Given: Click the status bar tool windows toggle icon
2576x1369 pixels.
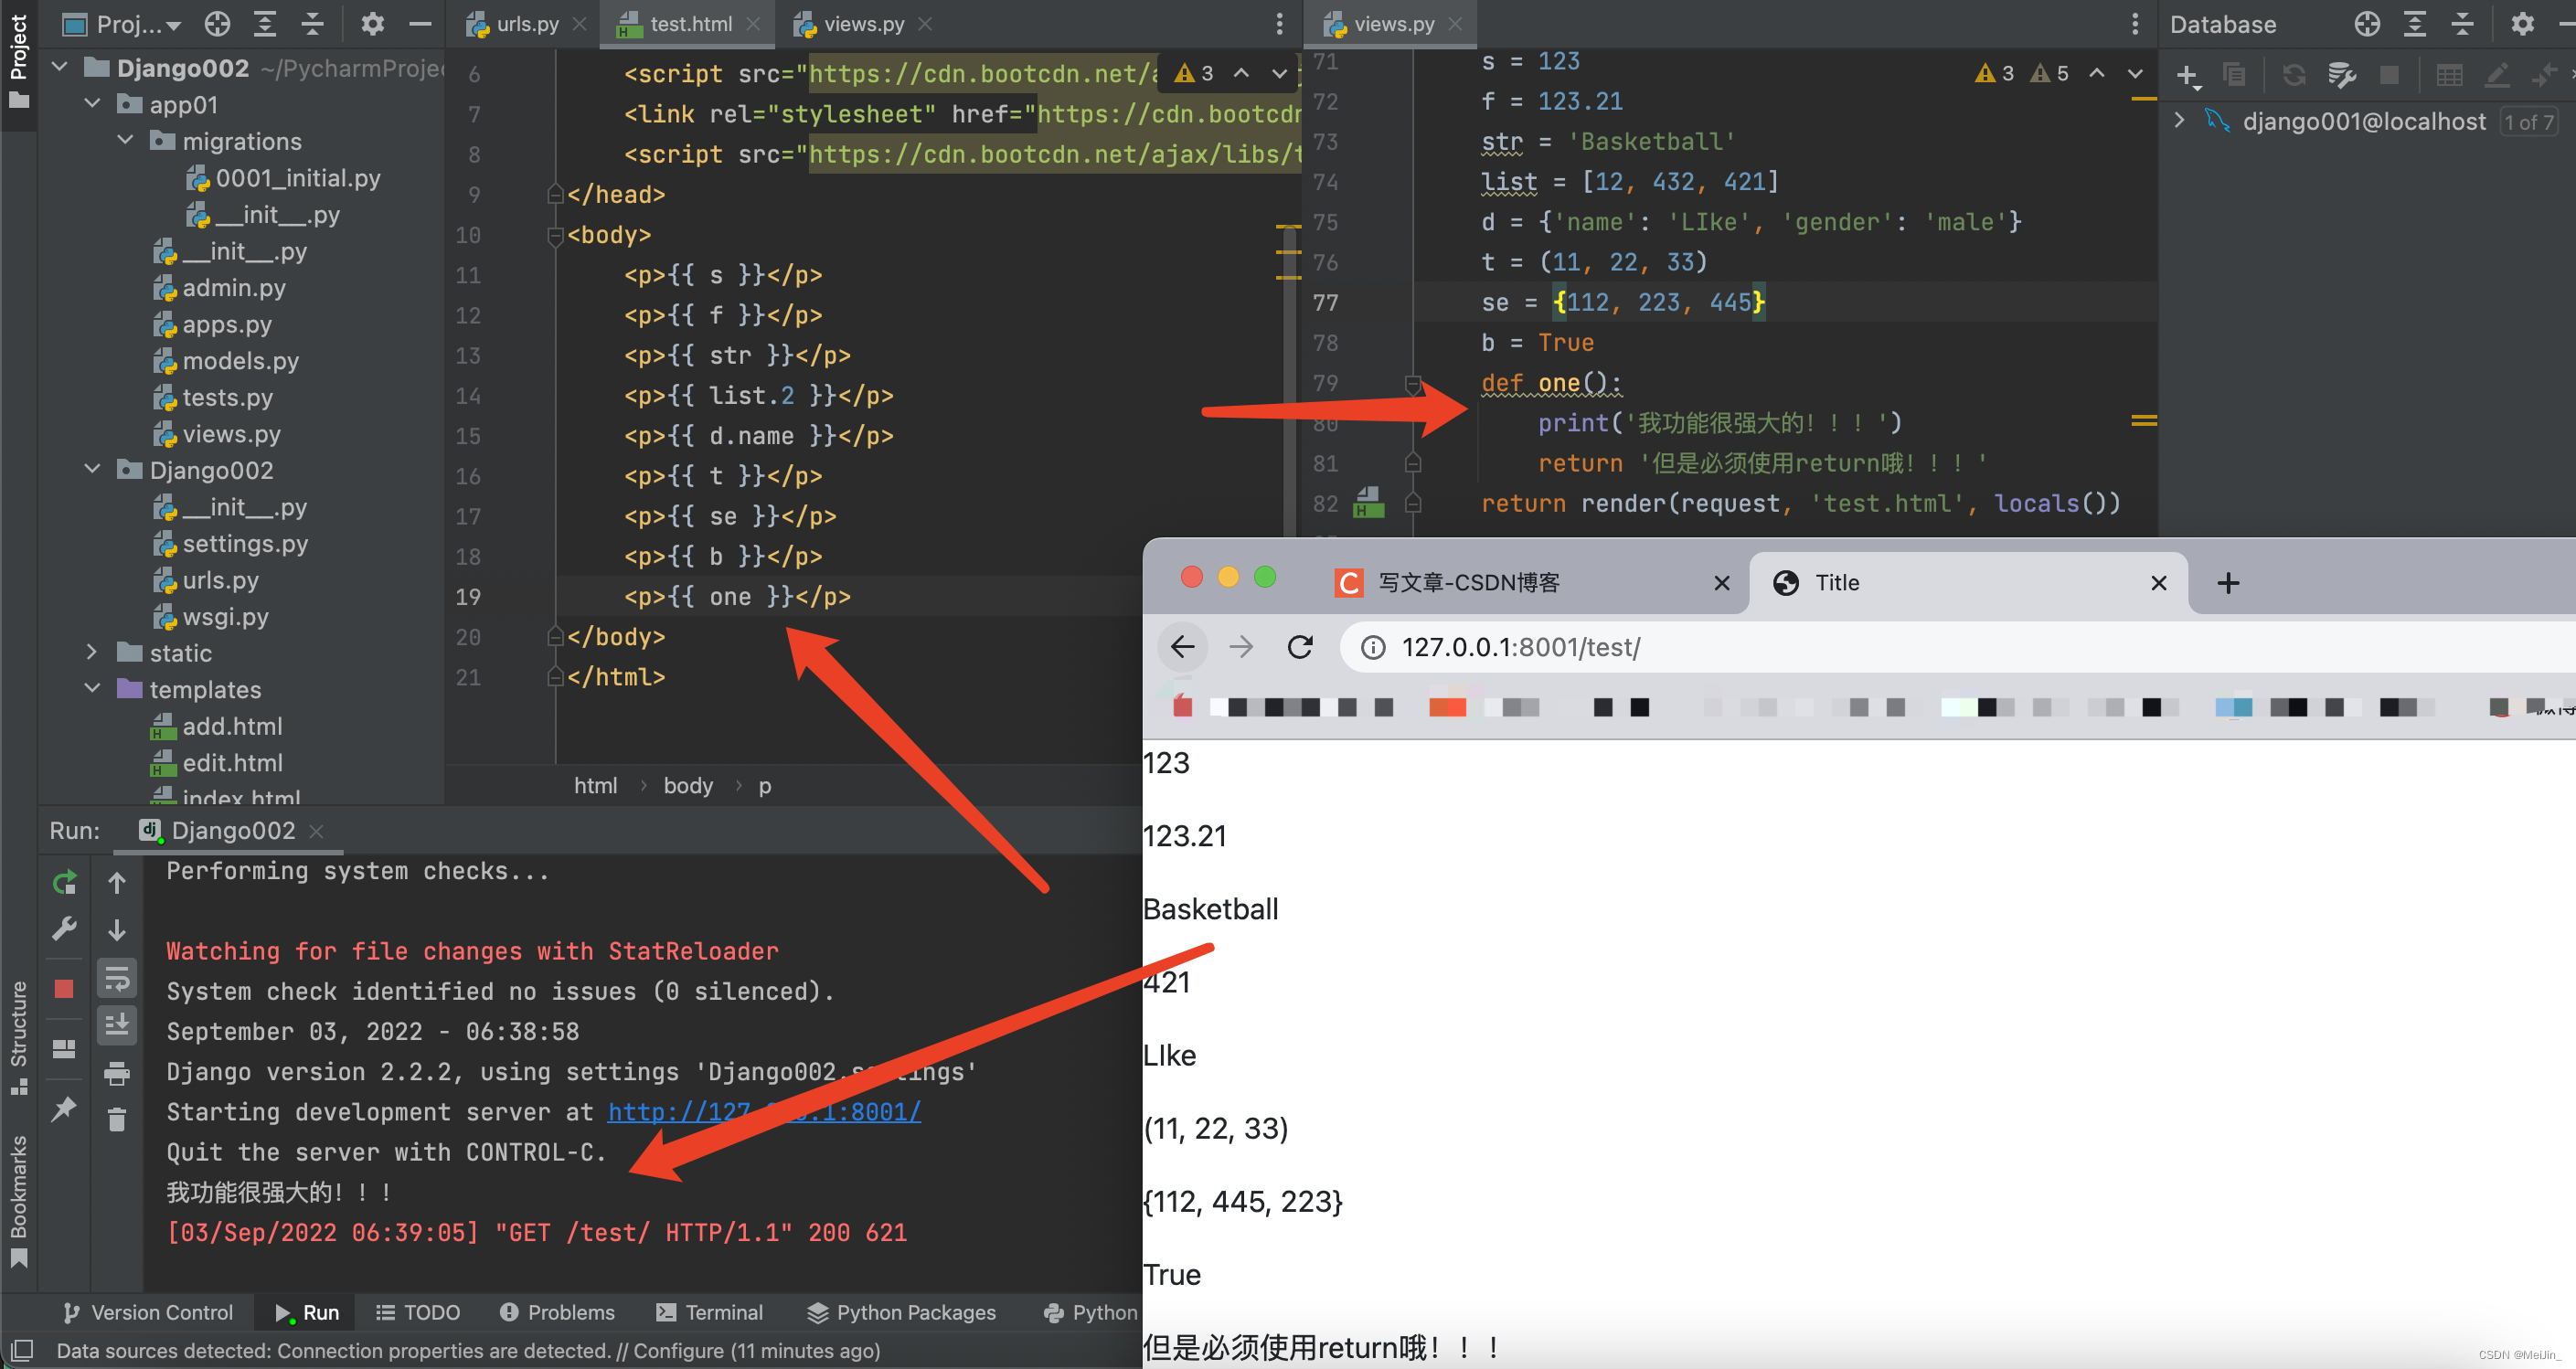Looking at the screenshot, I should pos(22,1350).
